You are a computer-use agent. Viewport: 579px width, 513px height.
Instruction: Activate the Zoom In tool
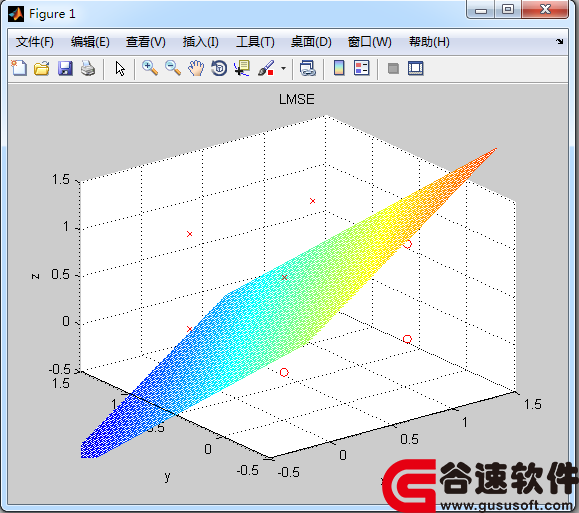click(150, 68)
